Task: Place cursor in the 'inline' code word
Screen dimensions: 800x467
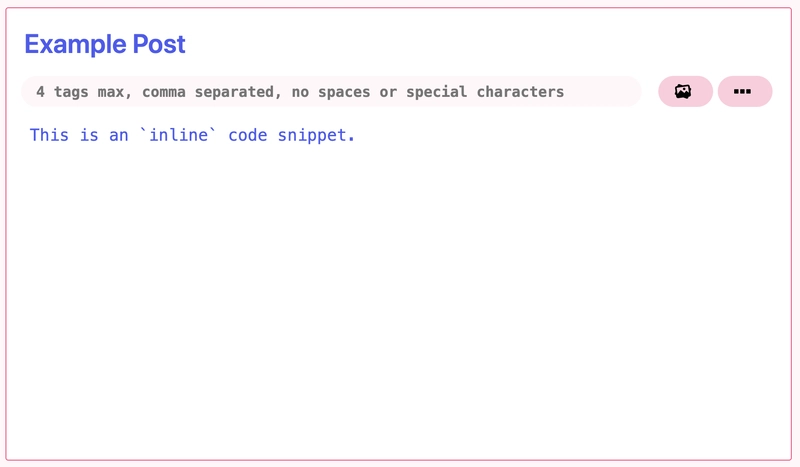Action: (x=178, y=135)
